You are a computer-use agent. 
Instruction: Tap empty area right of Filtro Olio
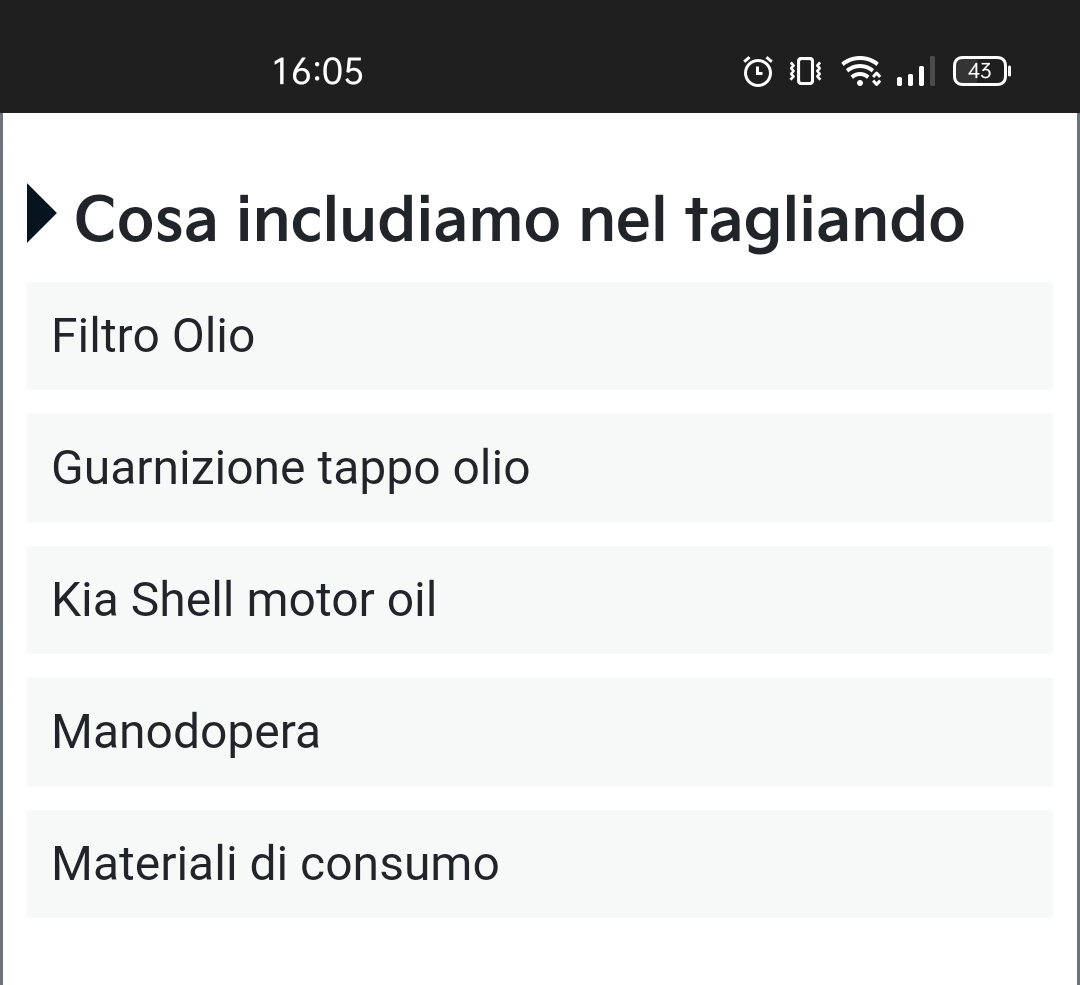click(654, 336)
